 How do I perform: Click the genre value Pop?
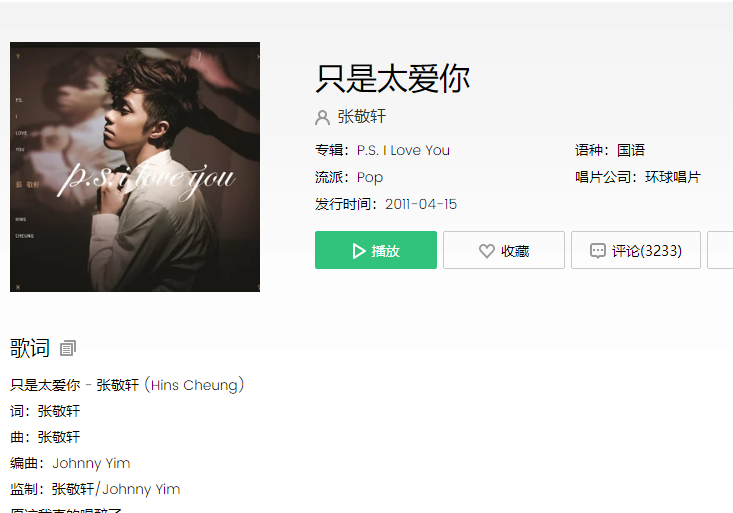[x=370, y=177]
